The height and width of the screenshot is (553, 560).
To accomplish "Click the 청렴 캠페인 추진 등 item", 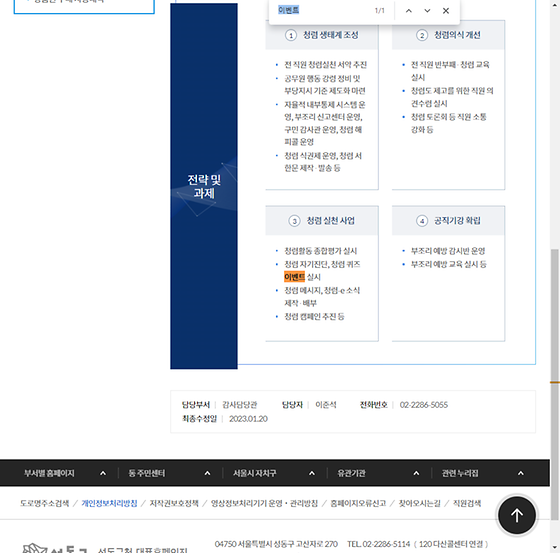I will click(x=314, y=317).
